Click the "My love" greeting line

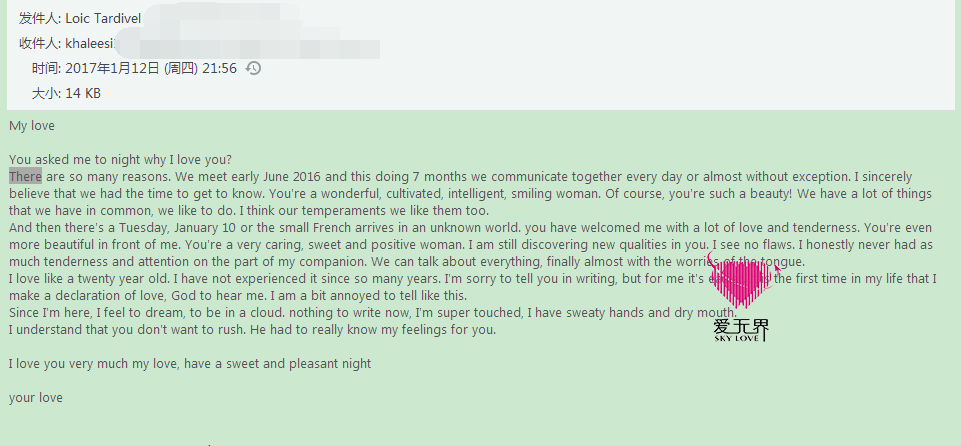point(32,126)
